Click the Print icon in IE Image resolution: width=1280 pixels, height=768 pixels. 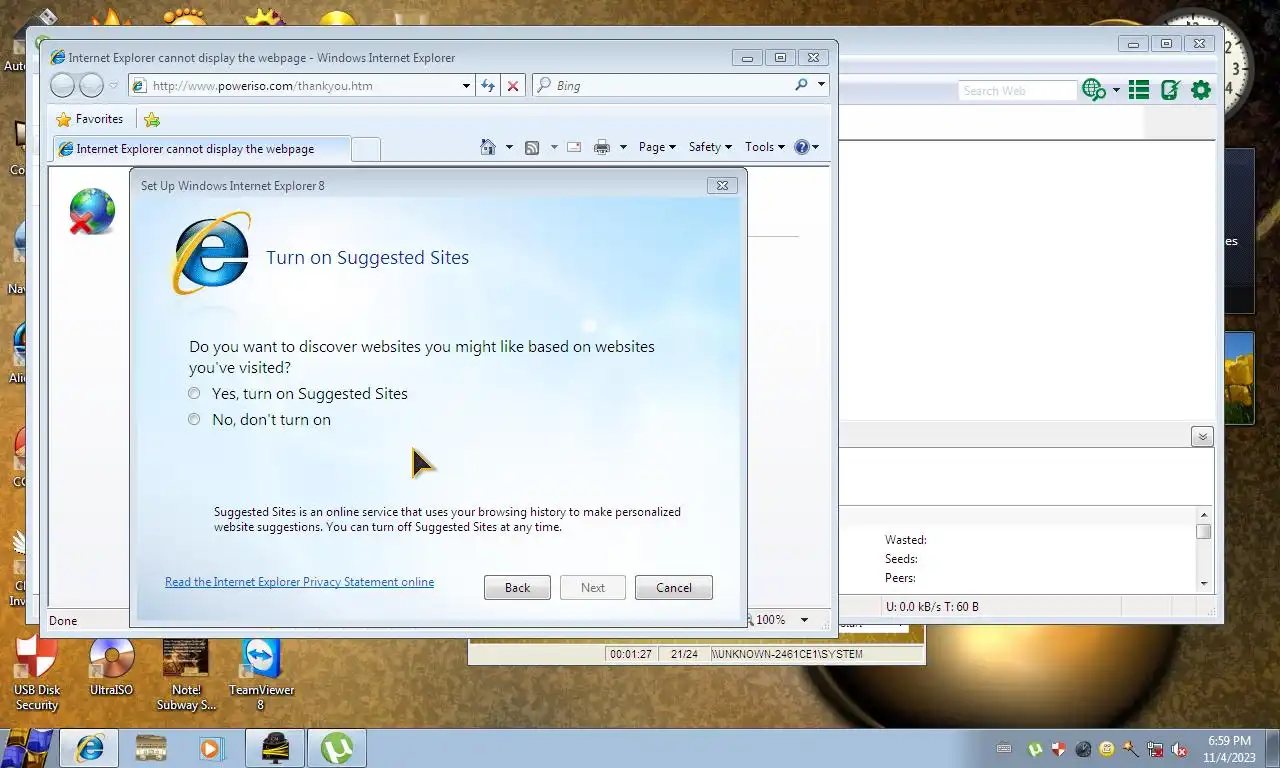601,147
